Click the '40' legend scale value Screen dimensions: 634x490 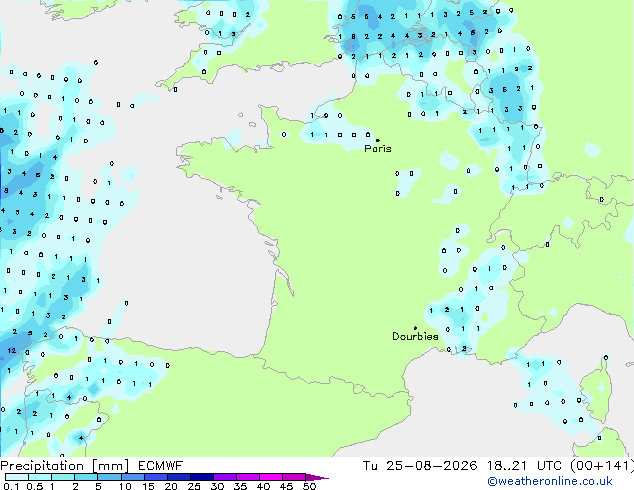263,486
